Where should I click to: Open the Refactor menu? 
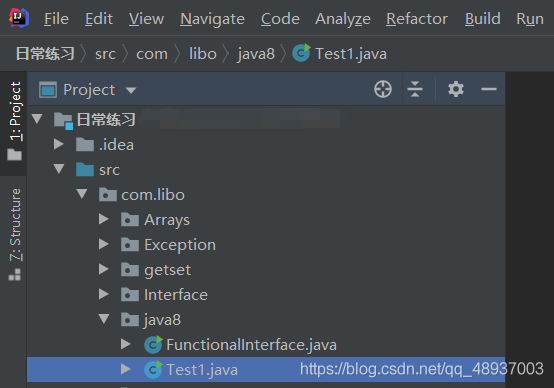(417, 19)
